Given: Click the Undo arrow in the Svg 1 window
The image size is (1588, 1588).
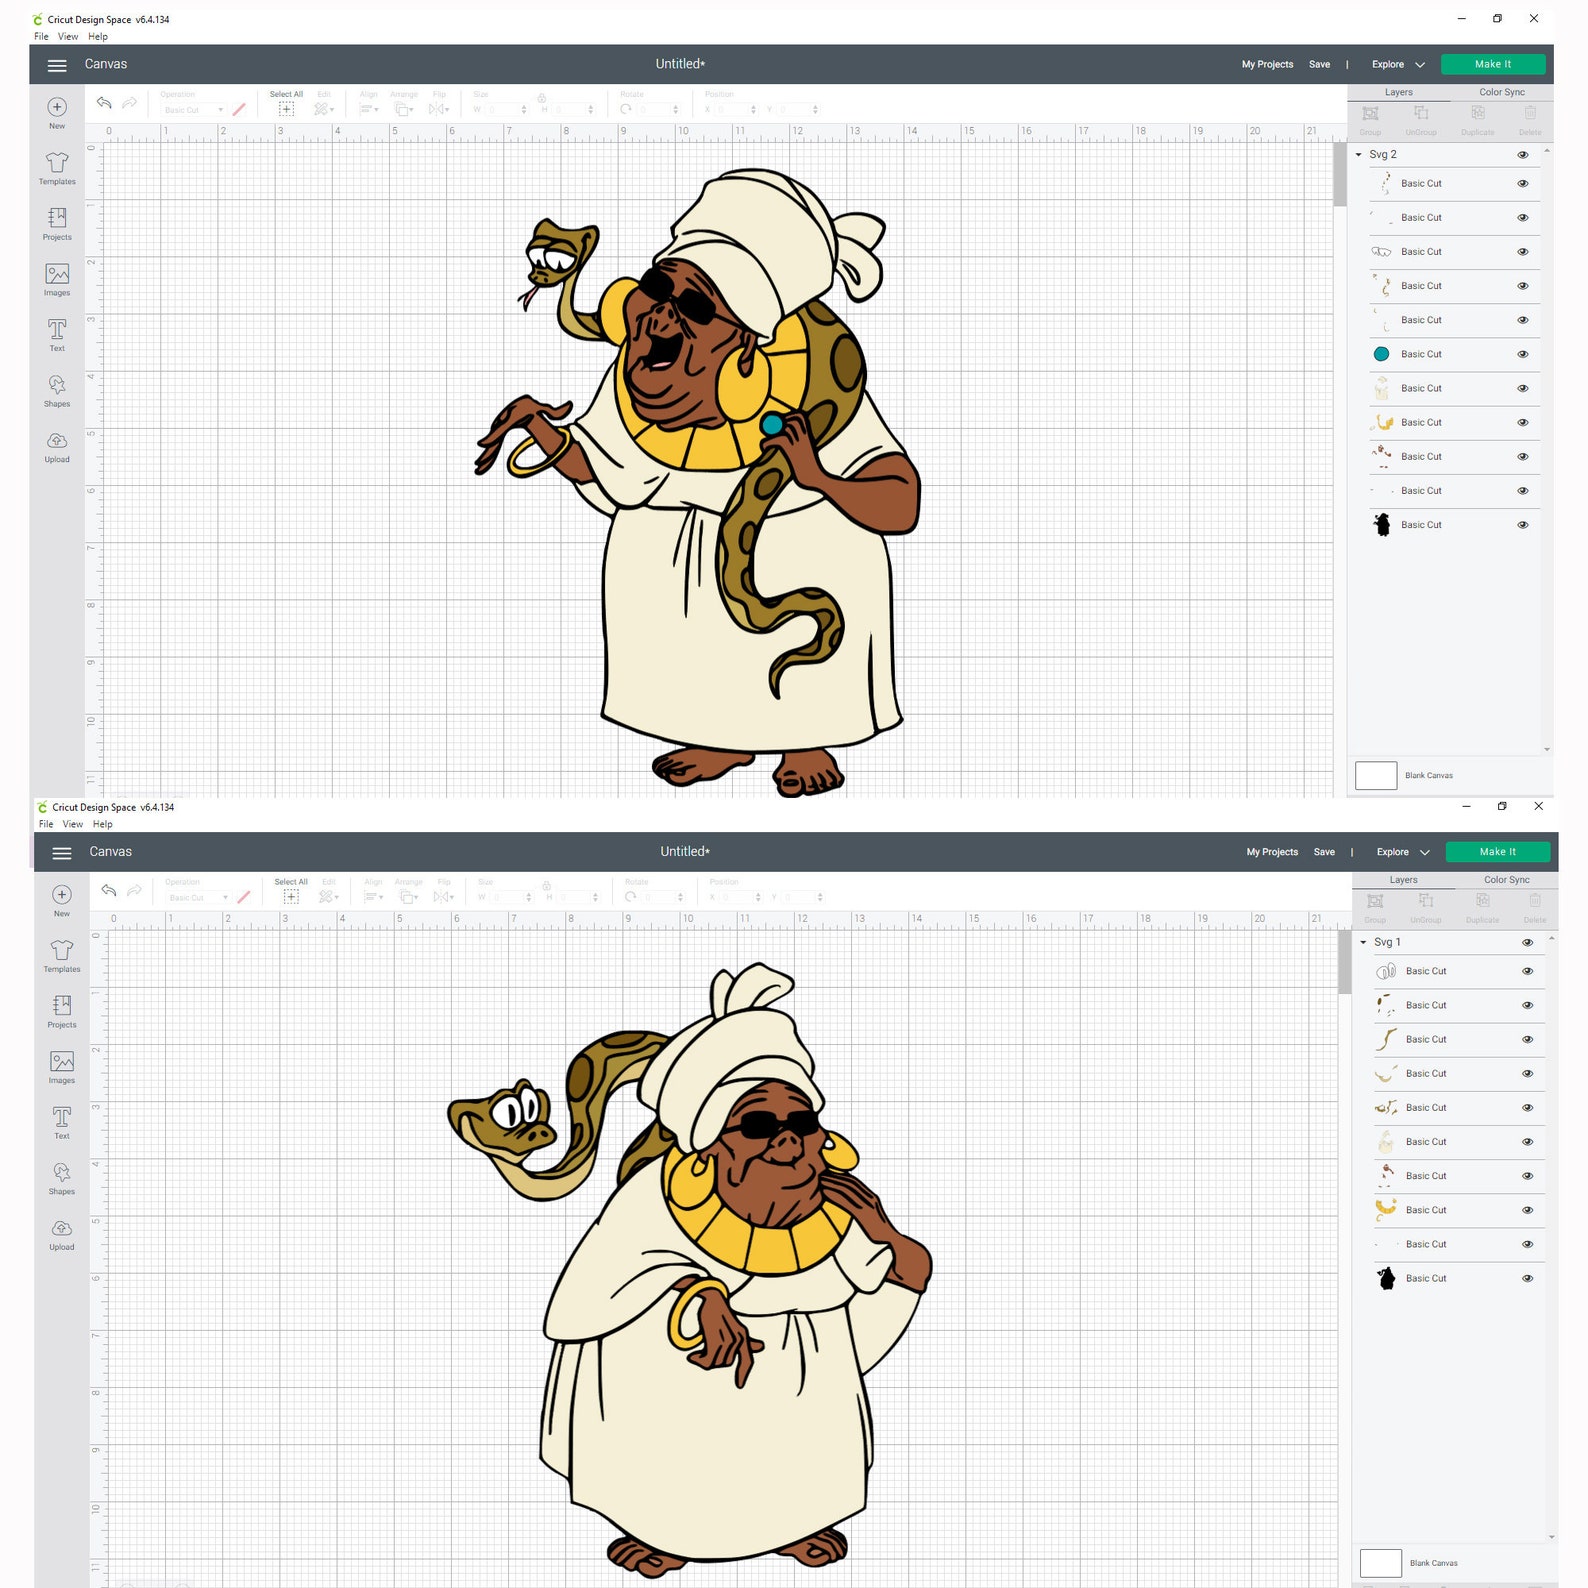Looking at the screenshot, I should point(109,891).
